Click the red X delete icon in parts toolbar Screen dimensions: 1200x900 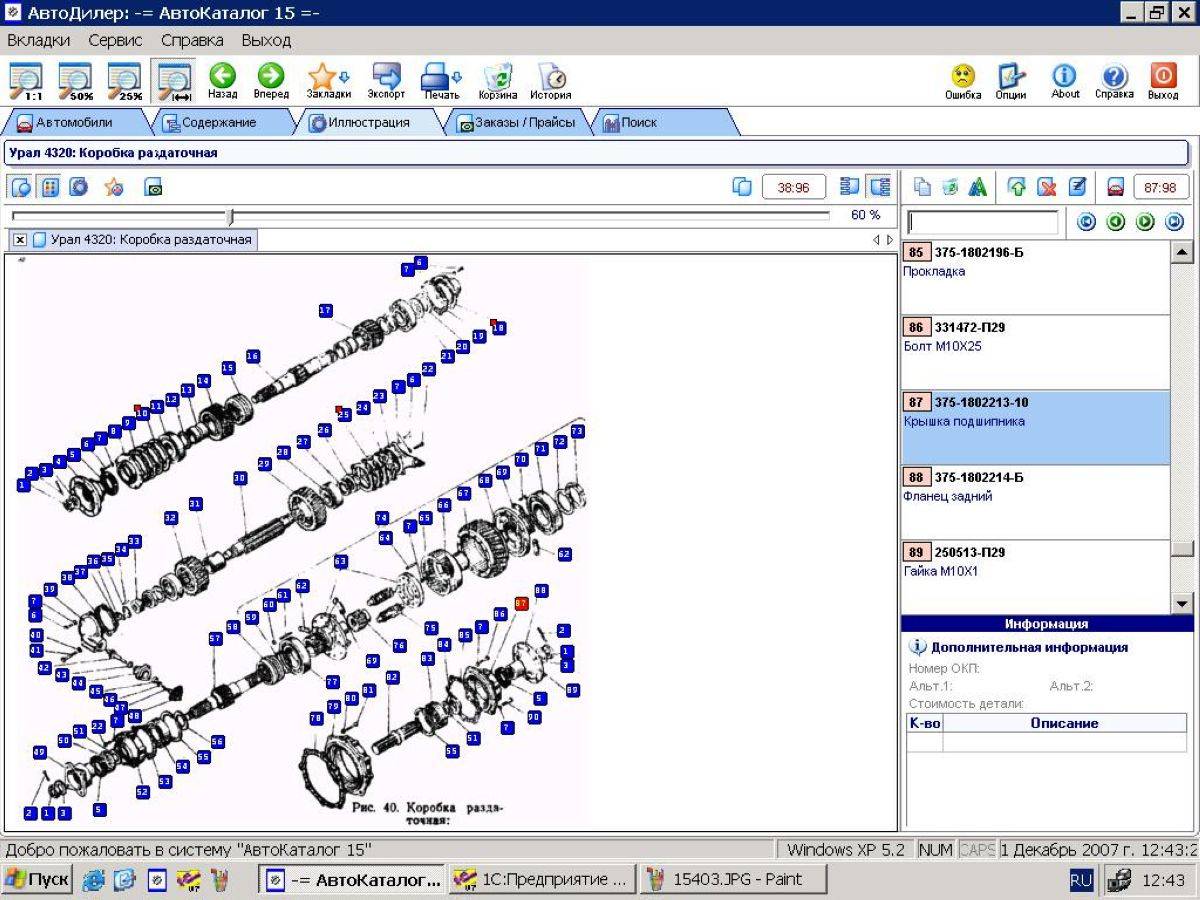point(1046,187)
